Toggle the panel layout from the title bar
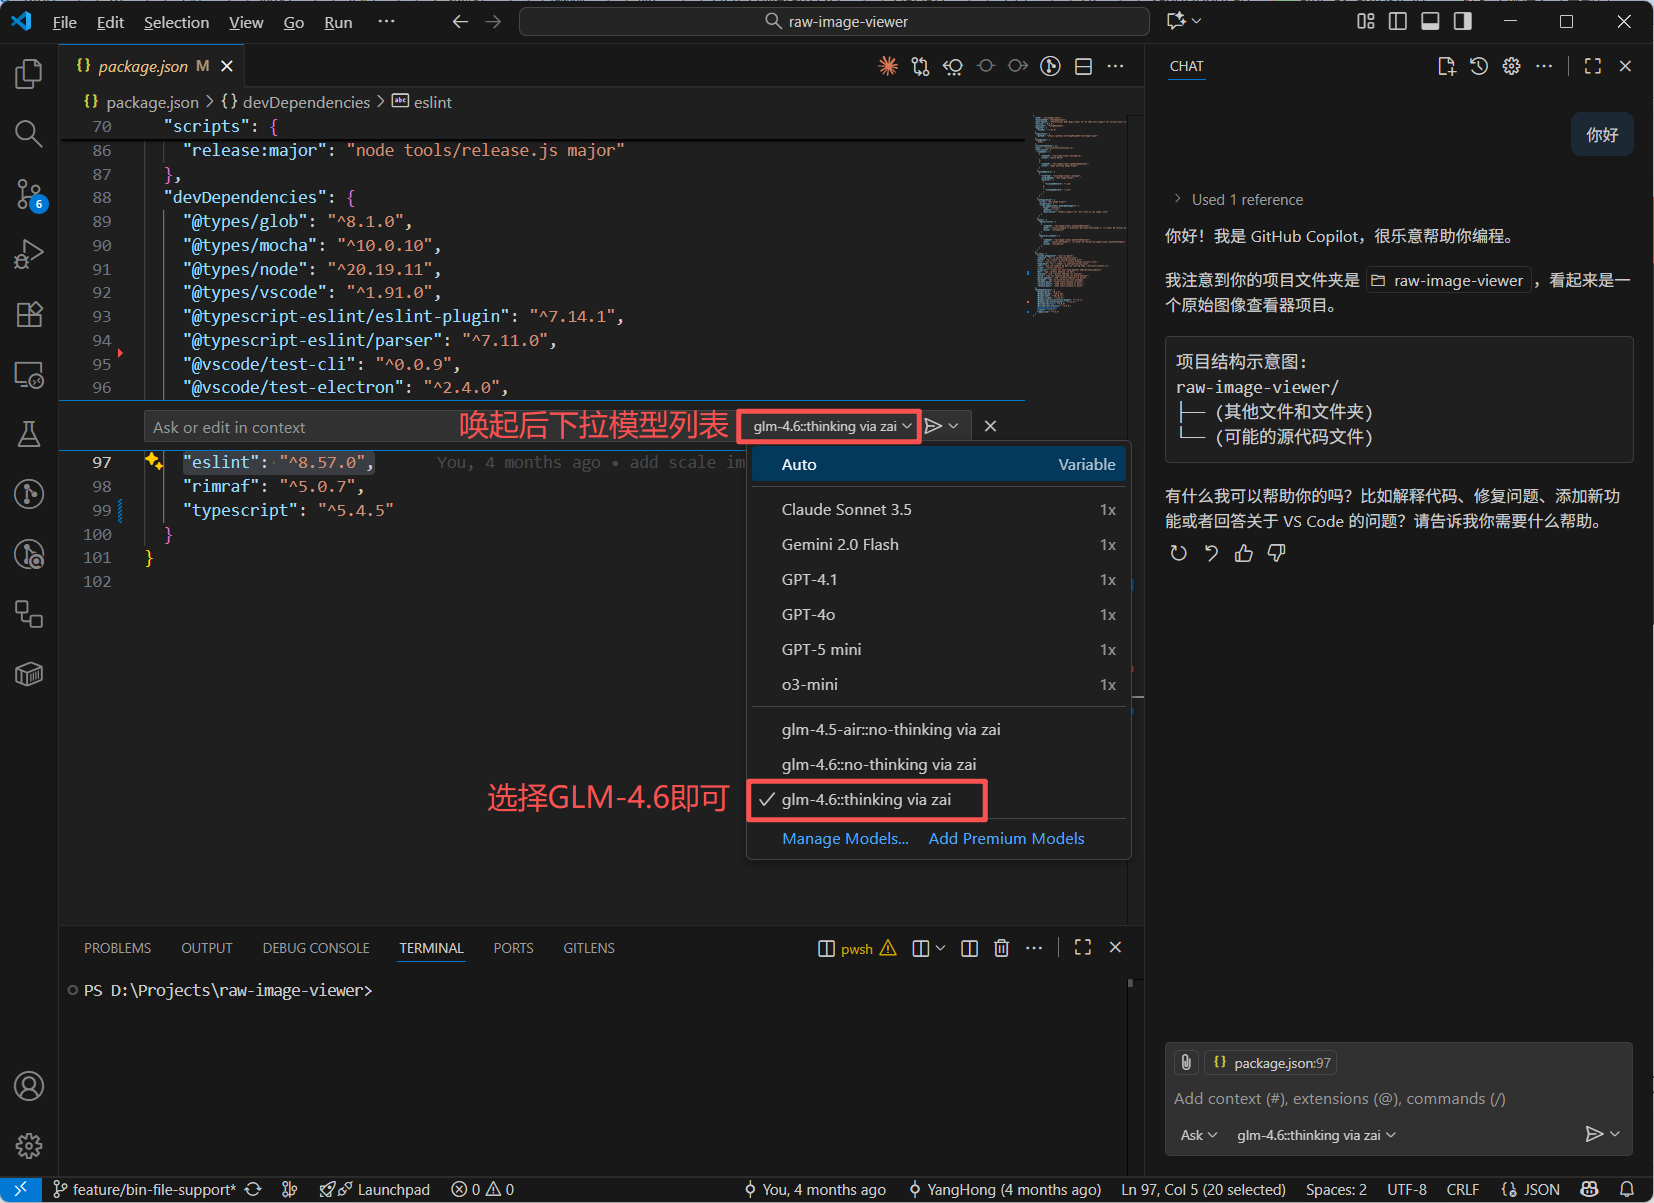 pyautogui.click(x=1431, y=20)
